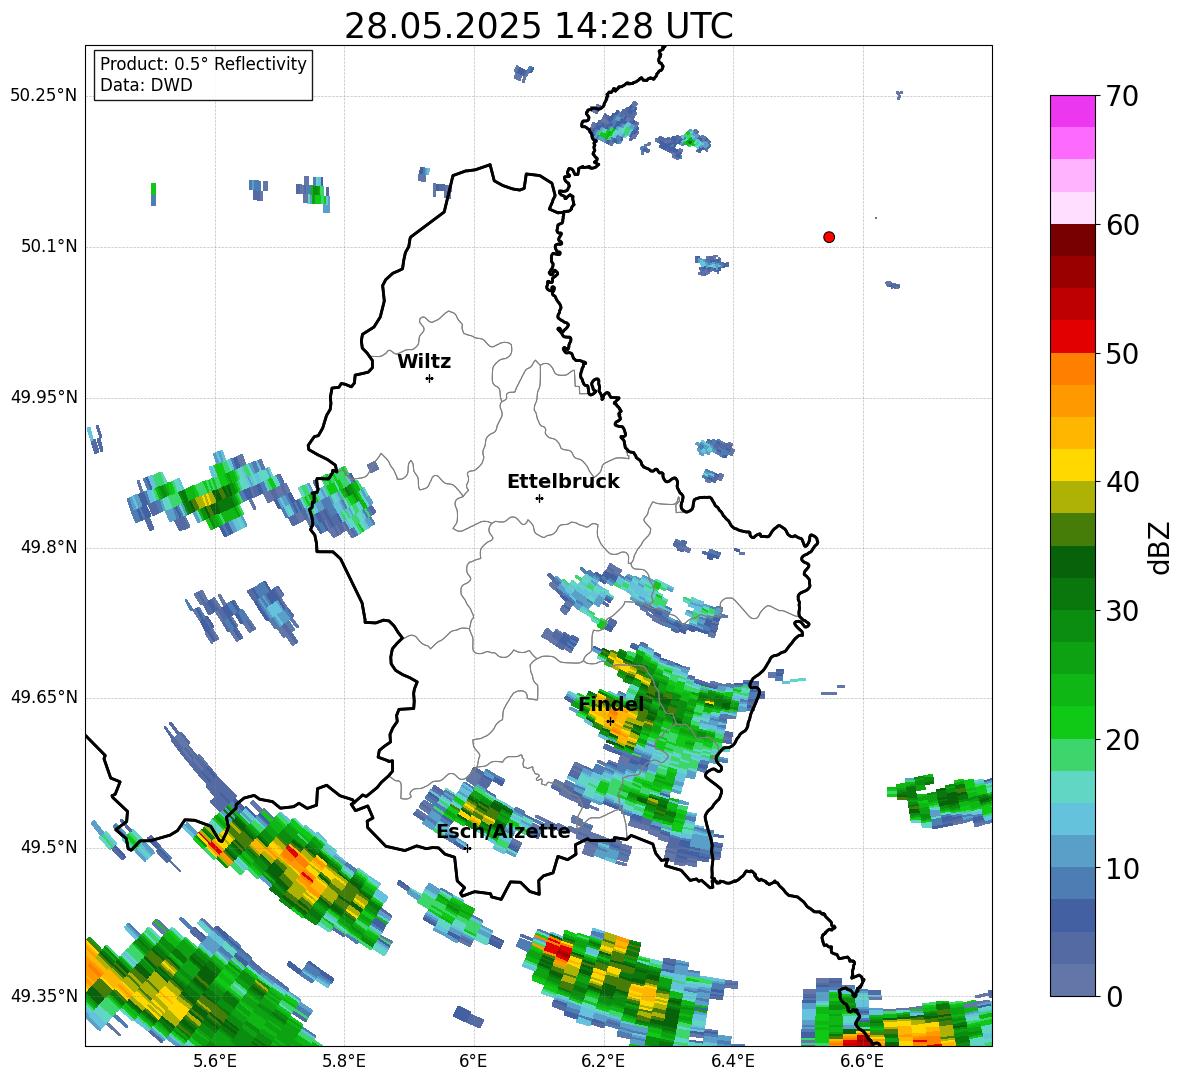The width and height of the screenshot is (1184, 1081).
Task: Click the plot title 28.05.2025 14:28 UTC
Action: (x=538, y=26)
